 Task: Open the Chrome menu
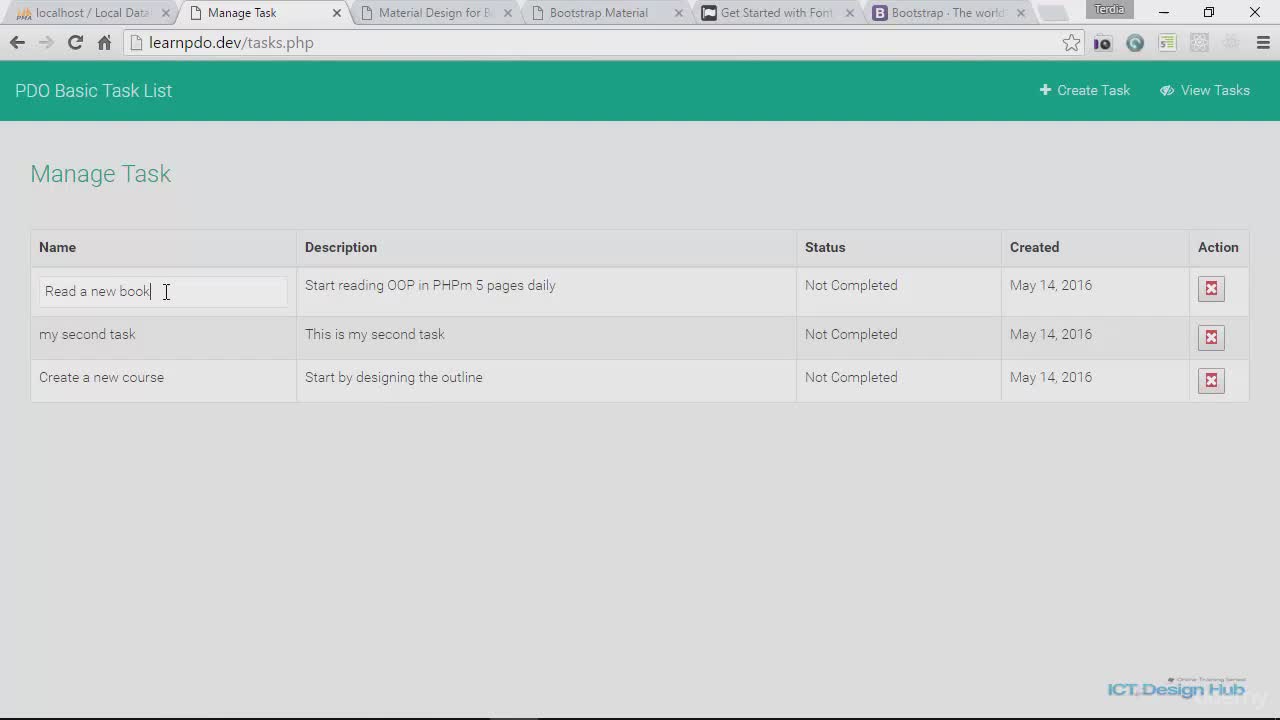[1262, 43]
